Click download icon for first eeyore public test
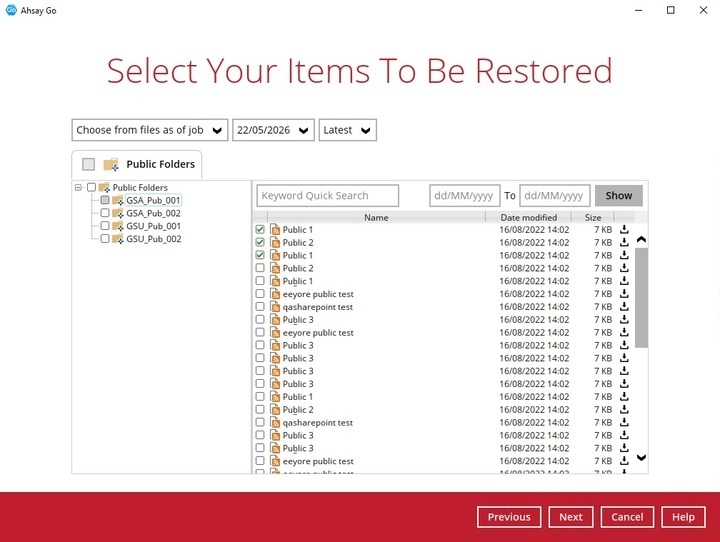Image resolution: width=720 pixels, height=542 pixels. tap(624, 294)
